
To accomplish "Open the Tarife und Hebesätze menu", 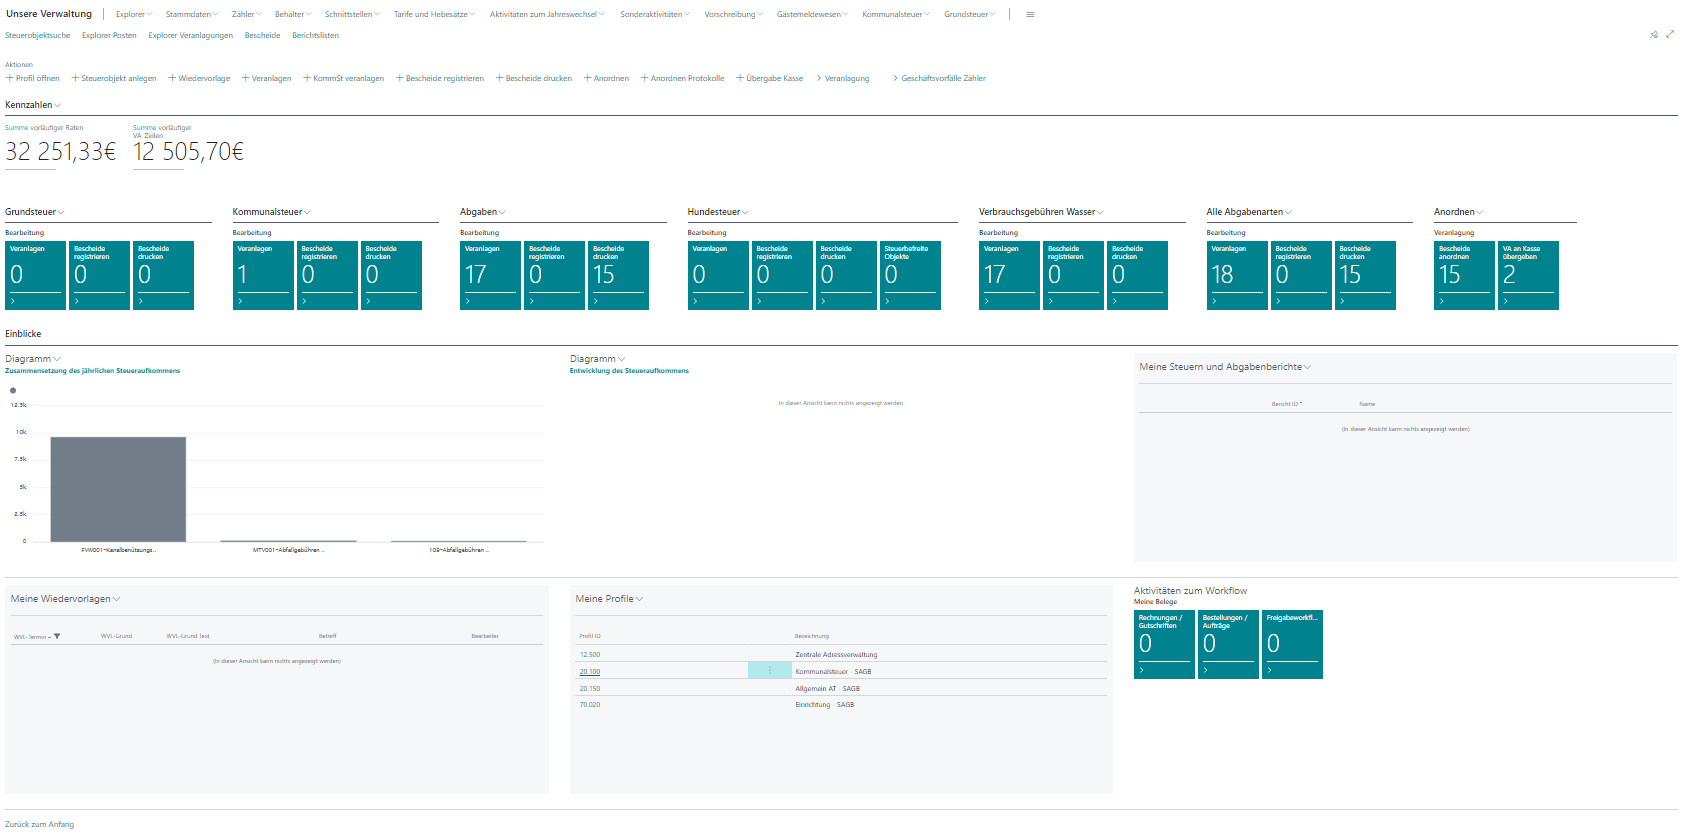I will (434, 15).
